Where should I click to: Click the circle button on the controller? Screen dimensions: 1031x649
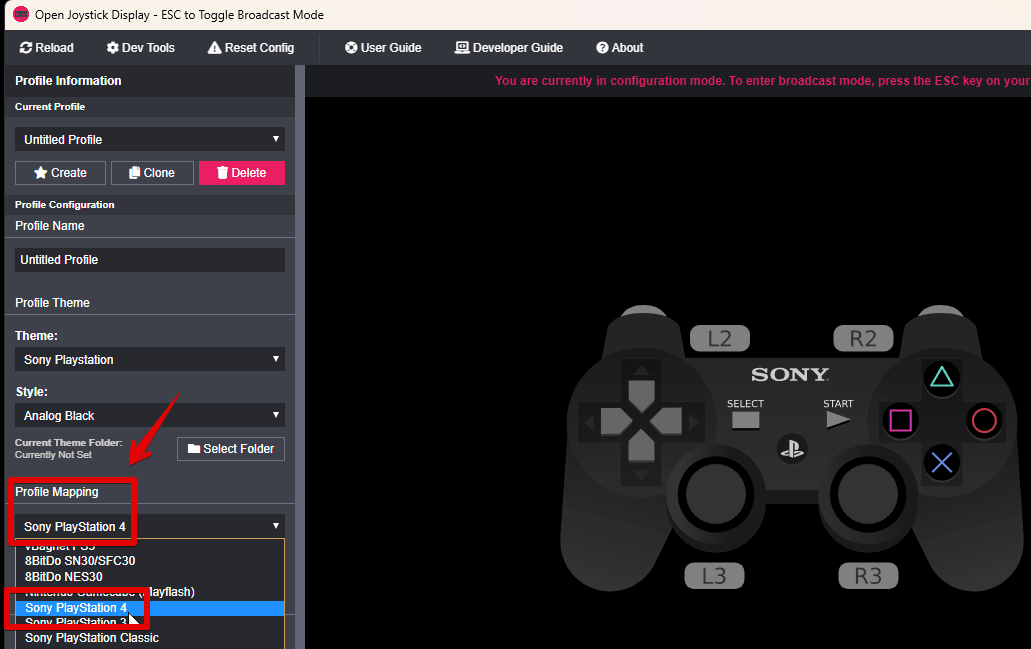click(x=984, y=420)
